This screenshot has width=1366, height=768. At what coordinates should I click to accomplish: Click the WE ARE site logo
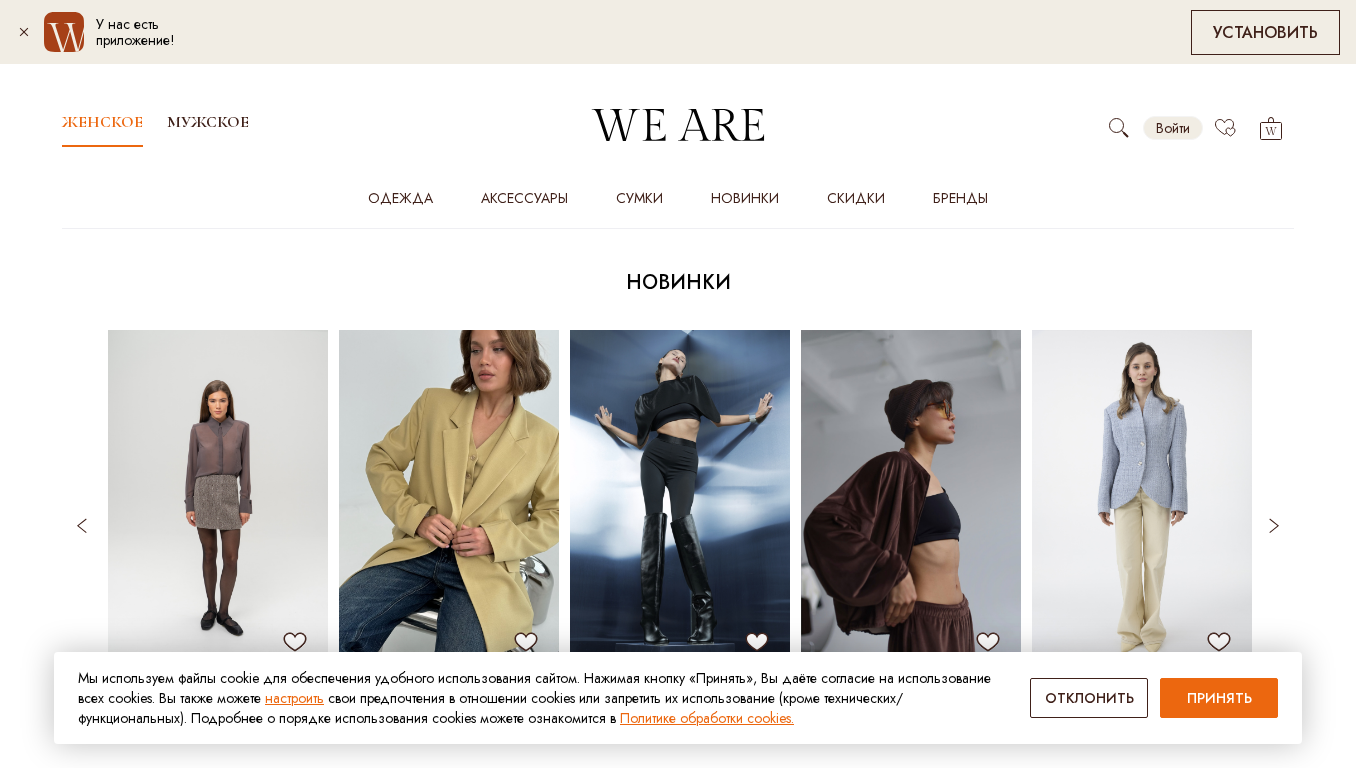(679, 125)
